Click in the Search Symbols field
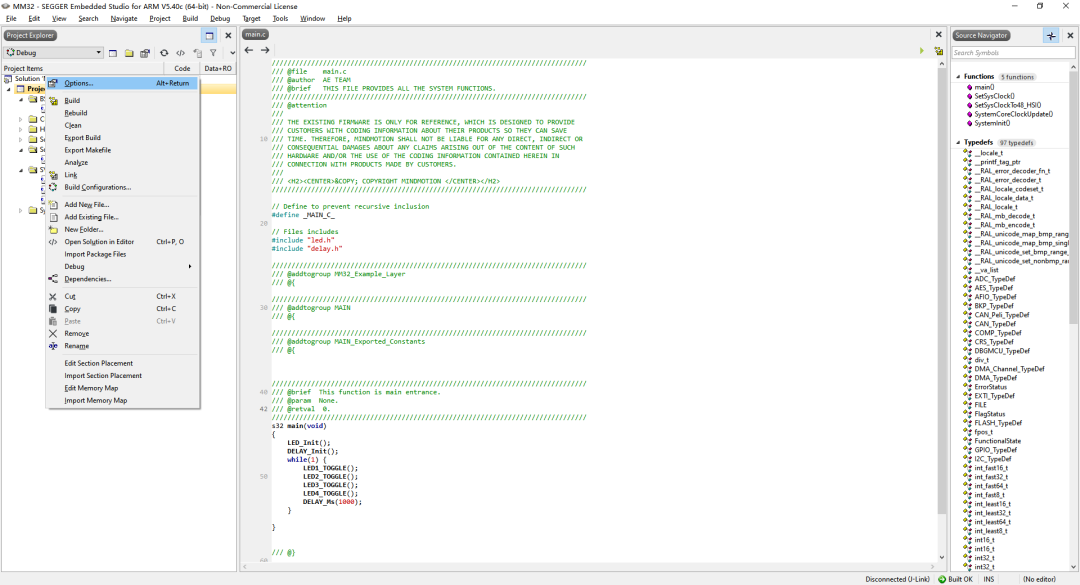The image size is (1080, 585). (x=1012, y=53)
